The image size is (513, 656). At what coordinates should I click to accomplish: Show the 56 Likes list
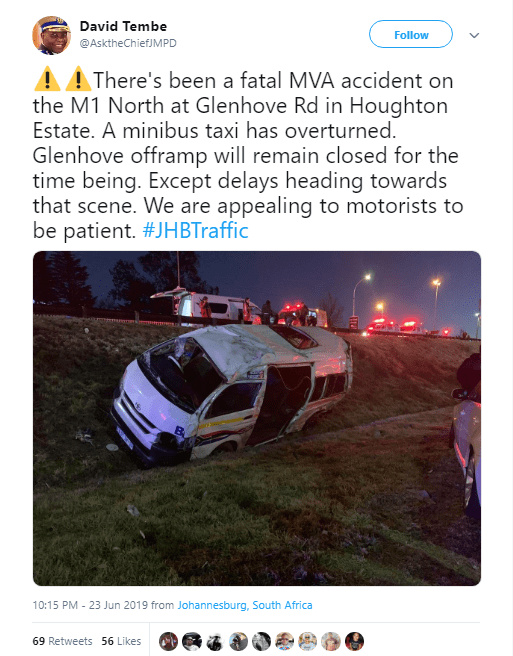(121, 641)
